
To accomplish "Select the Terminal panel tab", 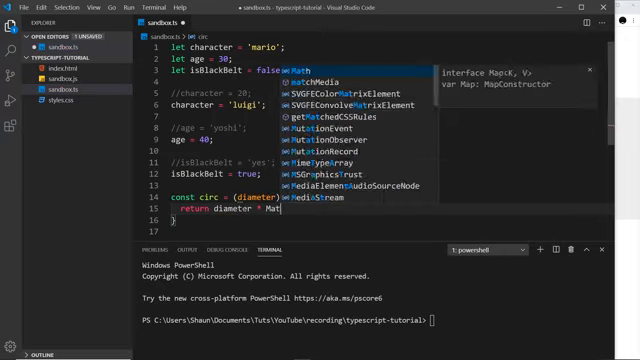I will (269, 250).
